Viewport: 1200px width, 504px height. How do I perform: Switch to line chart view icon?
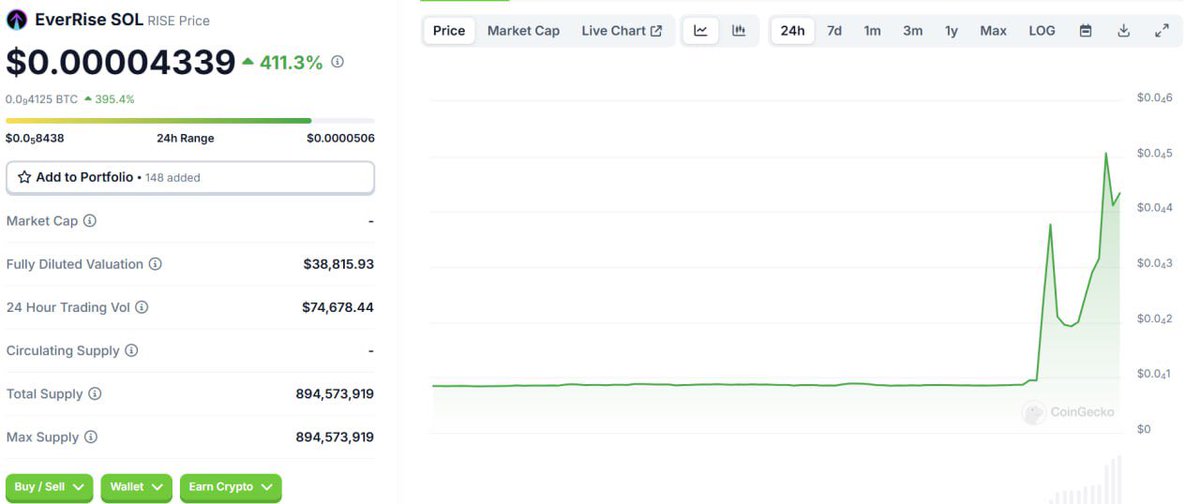point(701,31)
